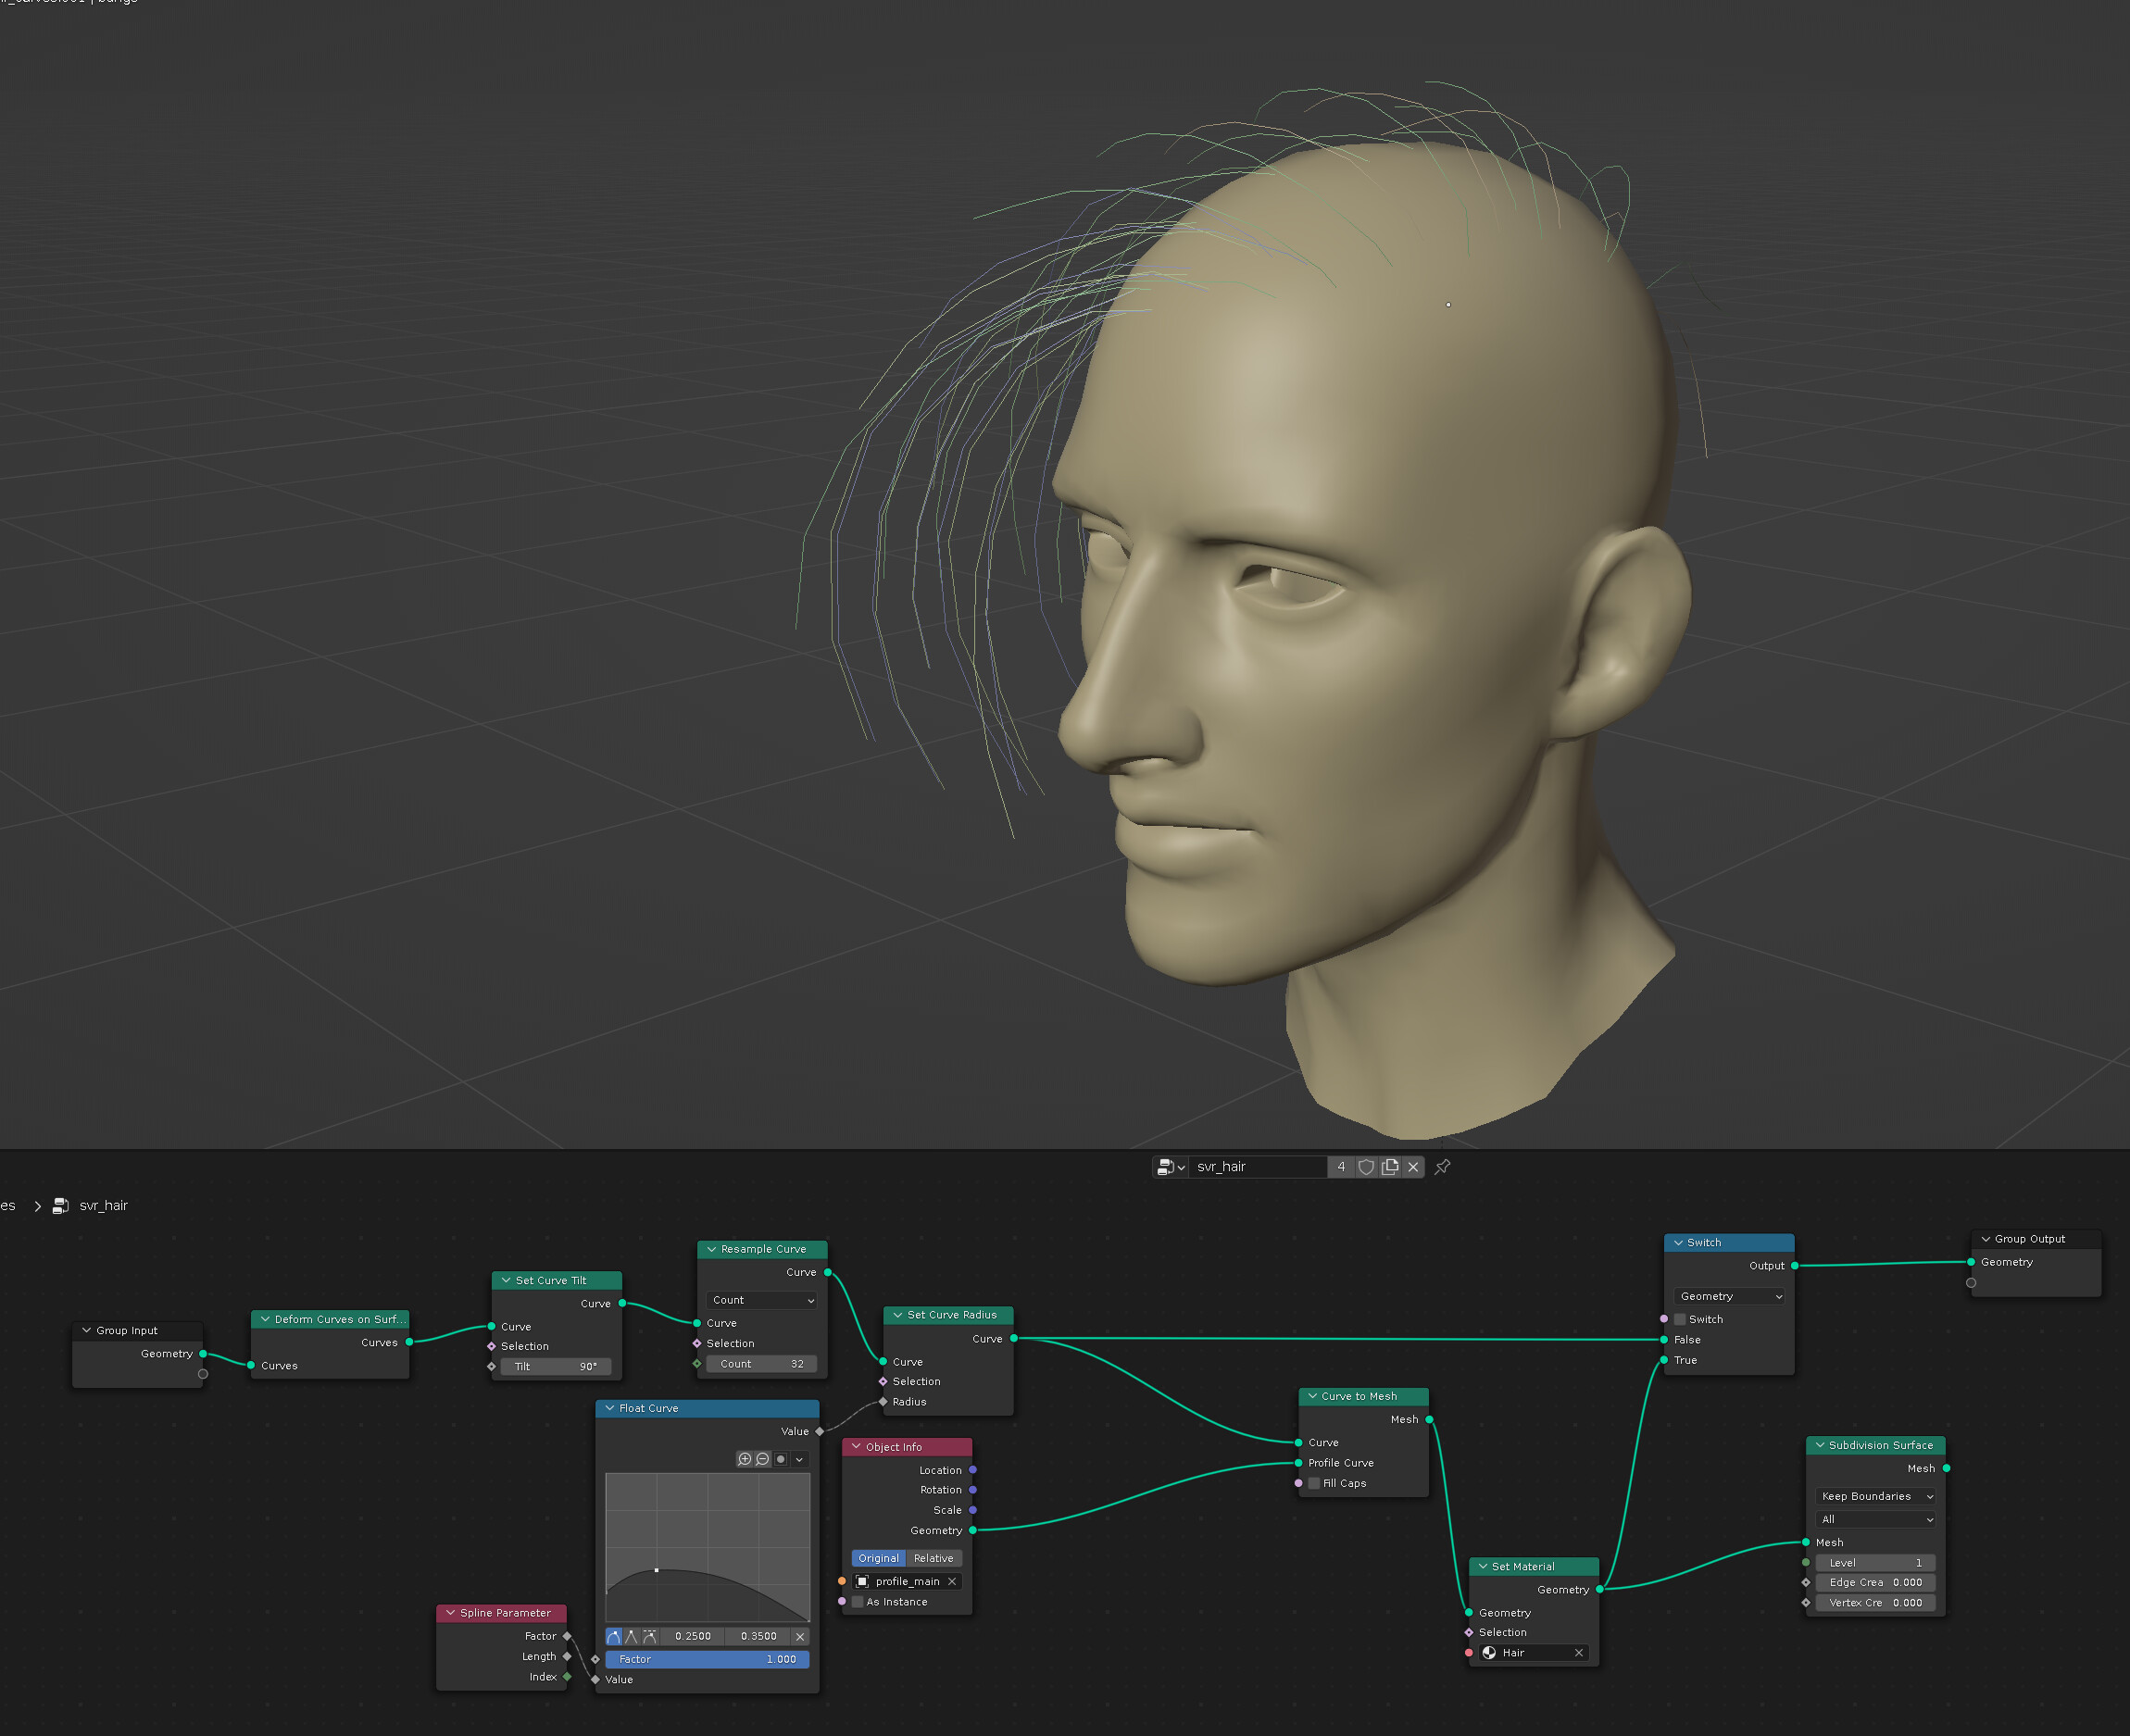The image size is (2130, 1736).
Task: Click the Resample Count 32 field
Action: click(x=761, y=1365)
